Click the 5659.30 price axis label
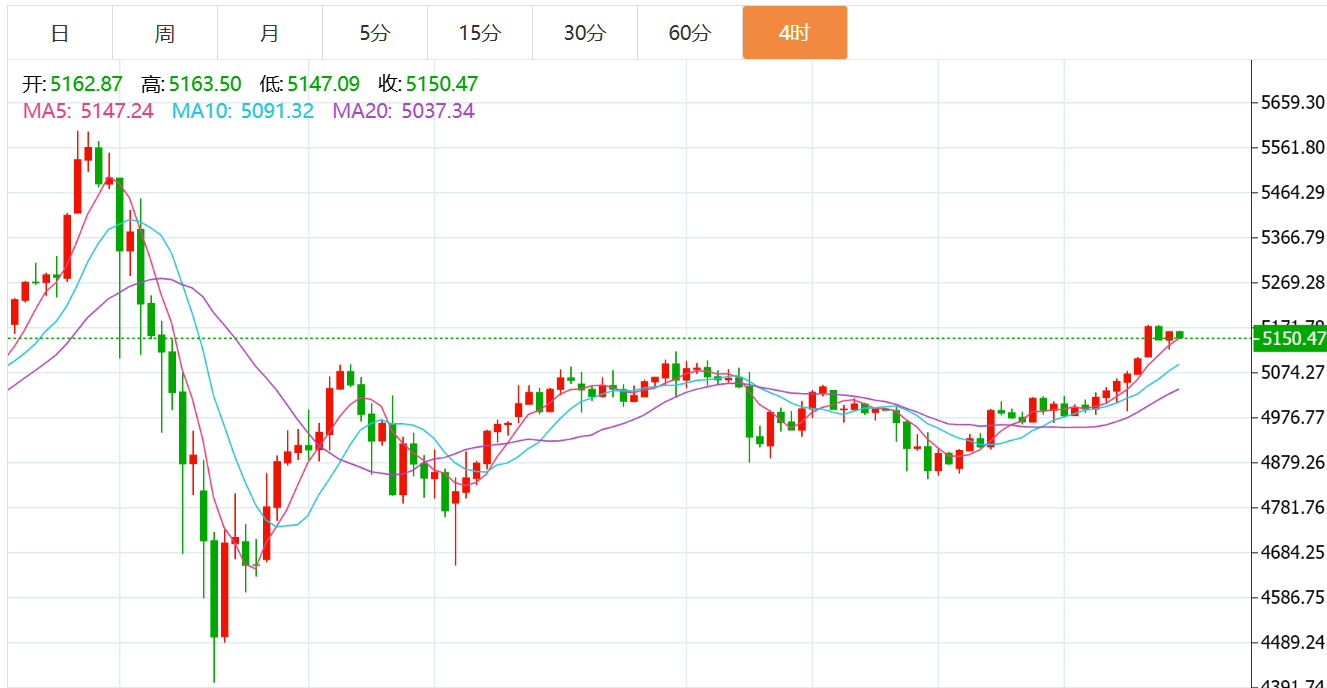This screenshot has height=688, width=1327. (x=1293, y=102)
